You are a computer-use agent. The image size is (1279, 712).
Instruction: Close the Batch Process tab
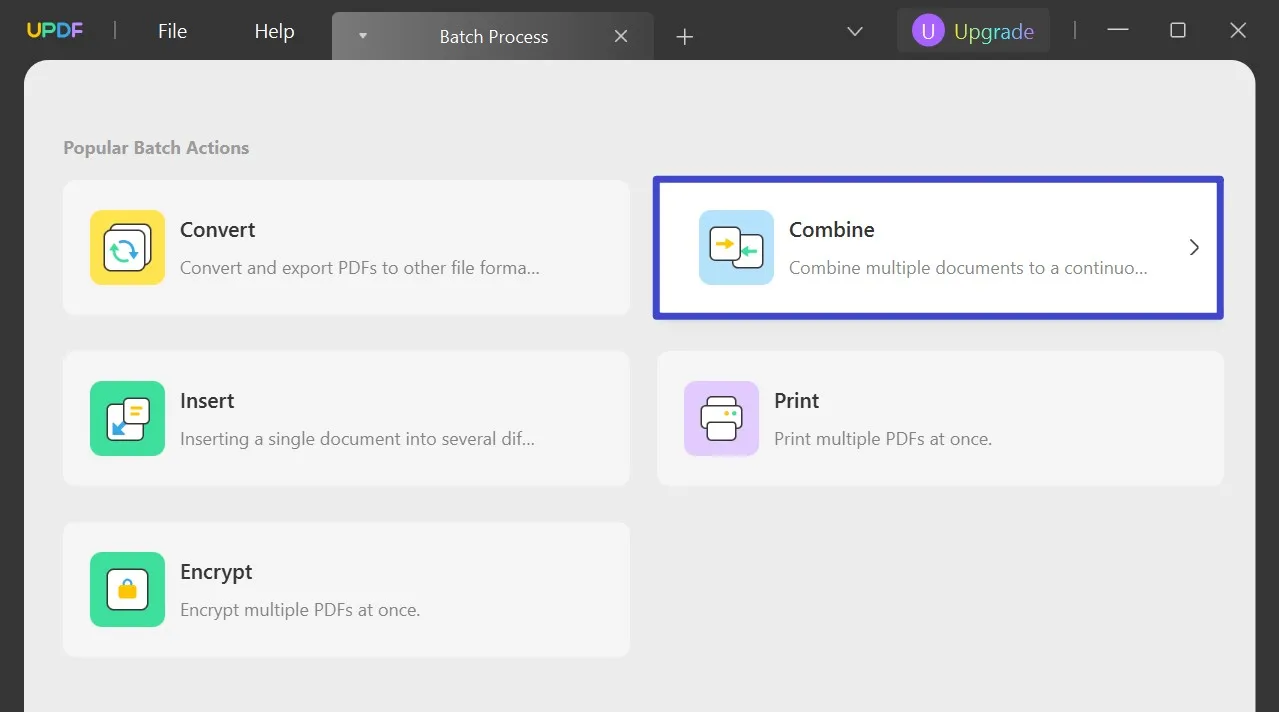point(621,36)
